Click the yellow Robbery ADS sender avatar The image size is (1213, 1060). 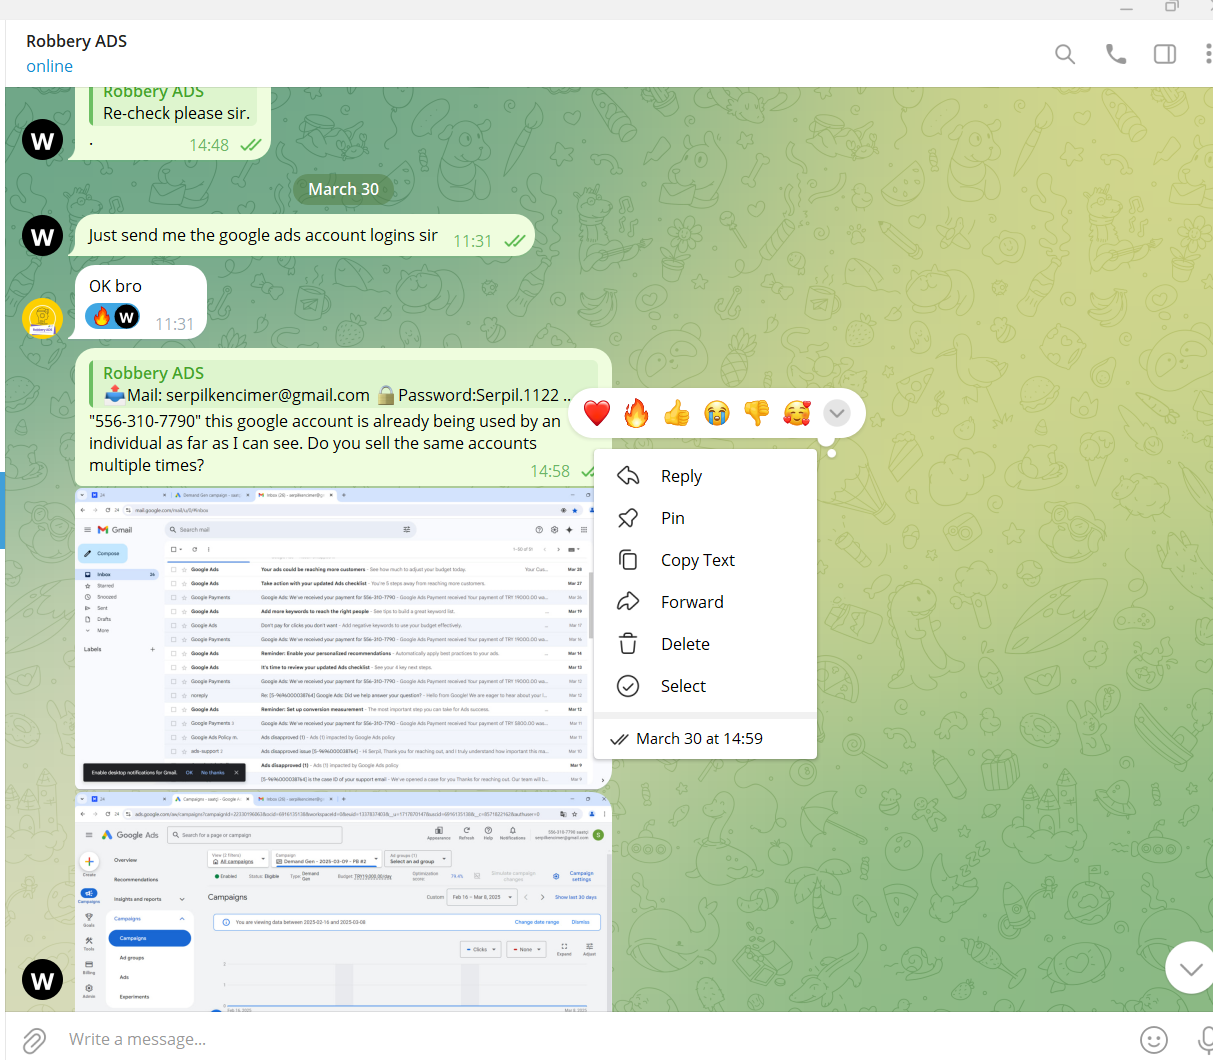(43, 318)
